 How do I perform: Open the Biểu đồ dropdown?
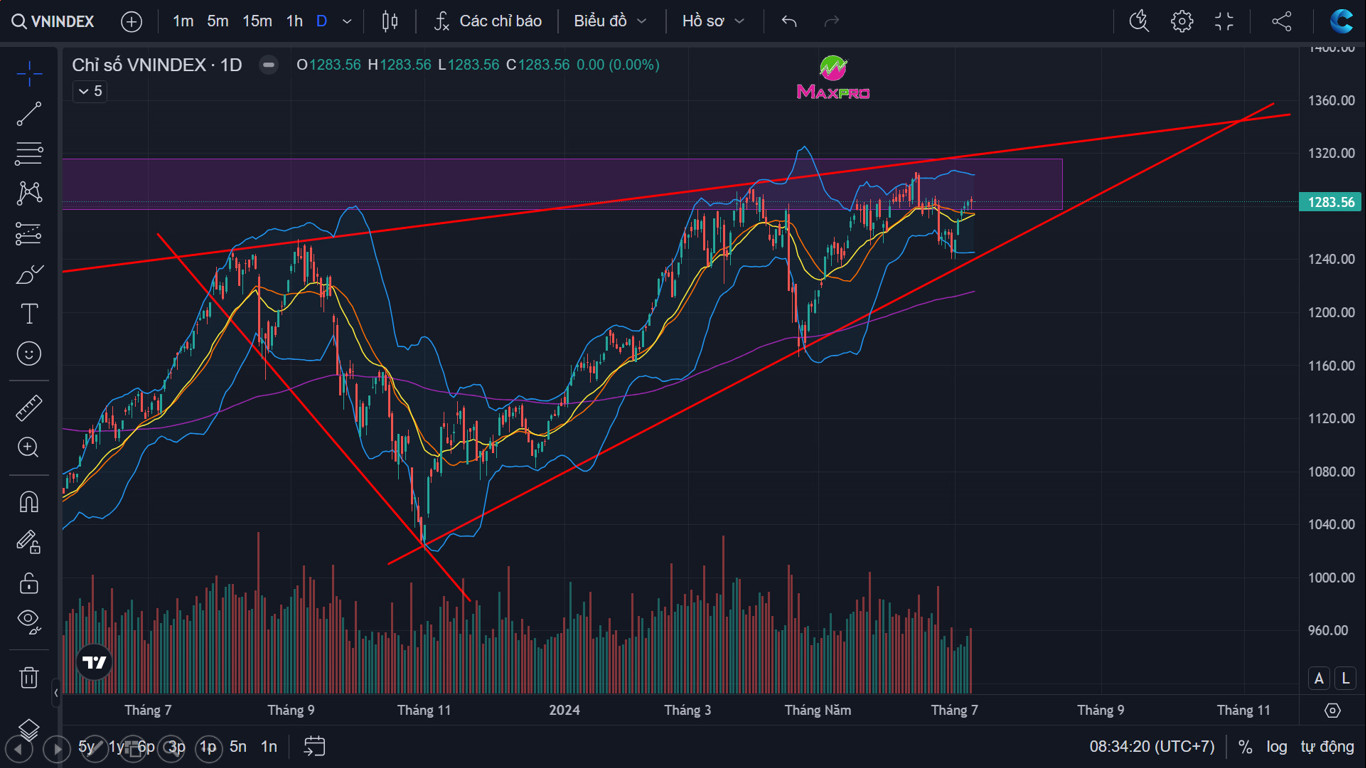click(x=610, y=21)
